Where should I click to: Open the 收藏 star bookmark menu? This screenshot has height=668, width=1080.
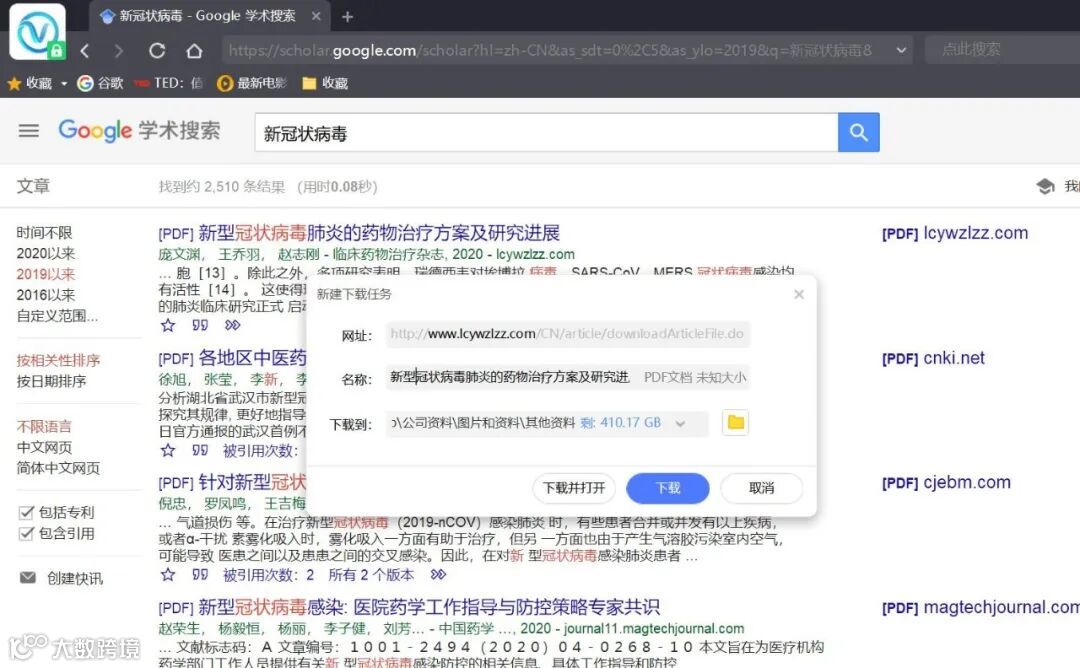pos(30,83)
